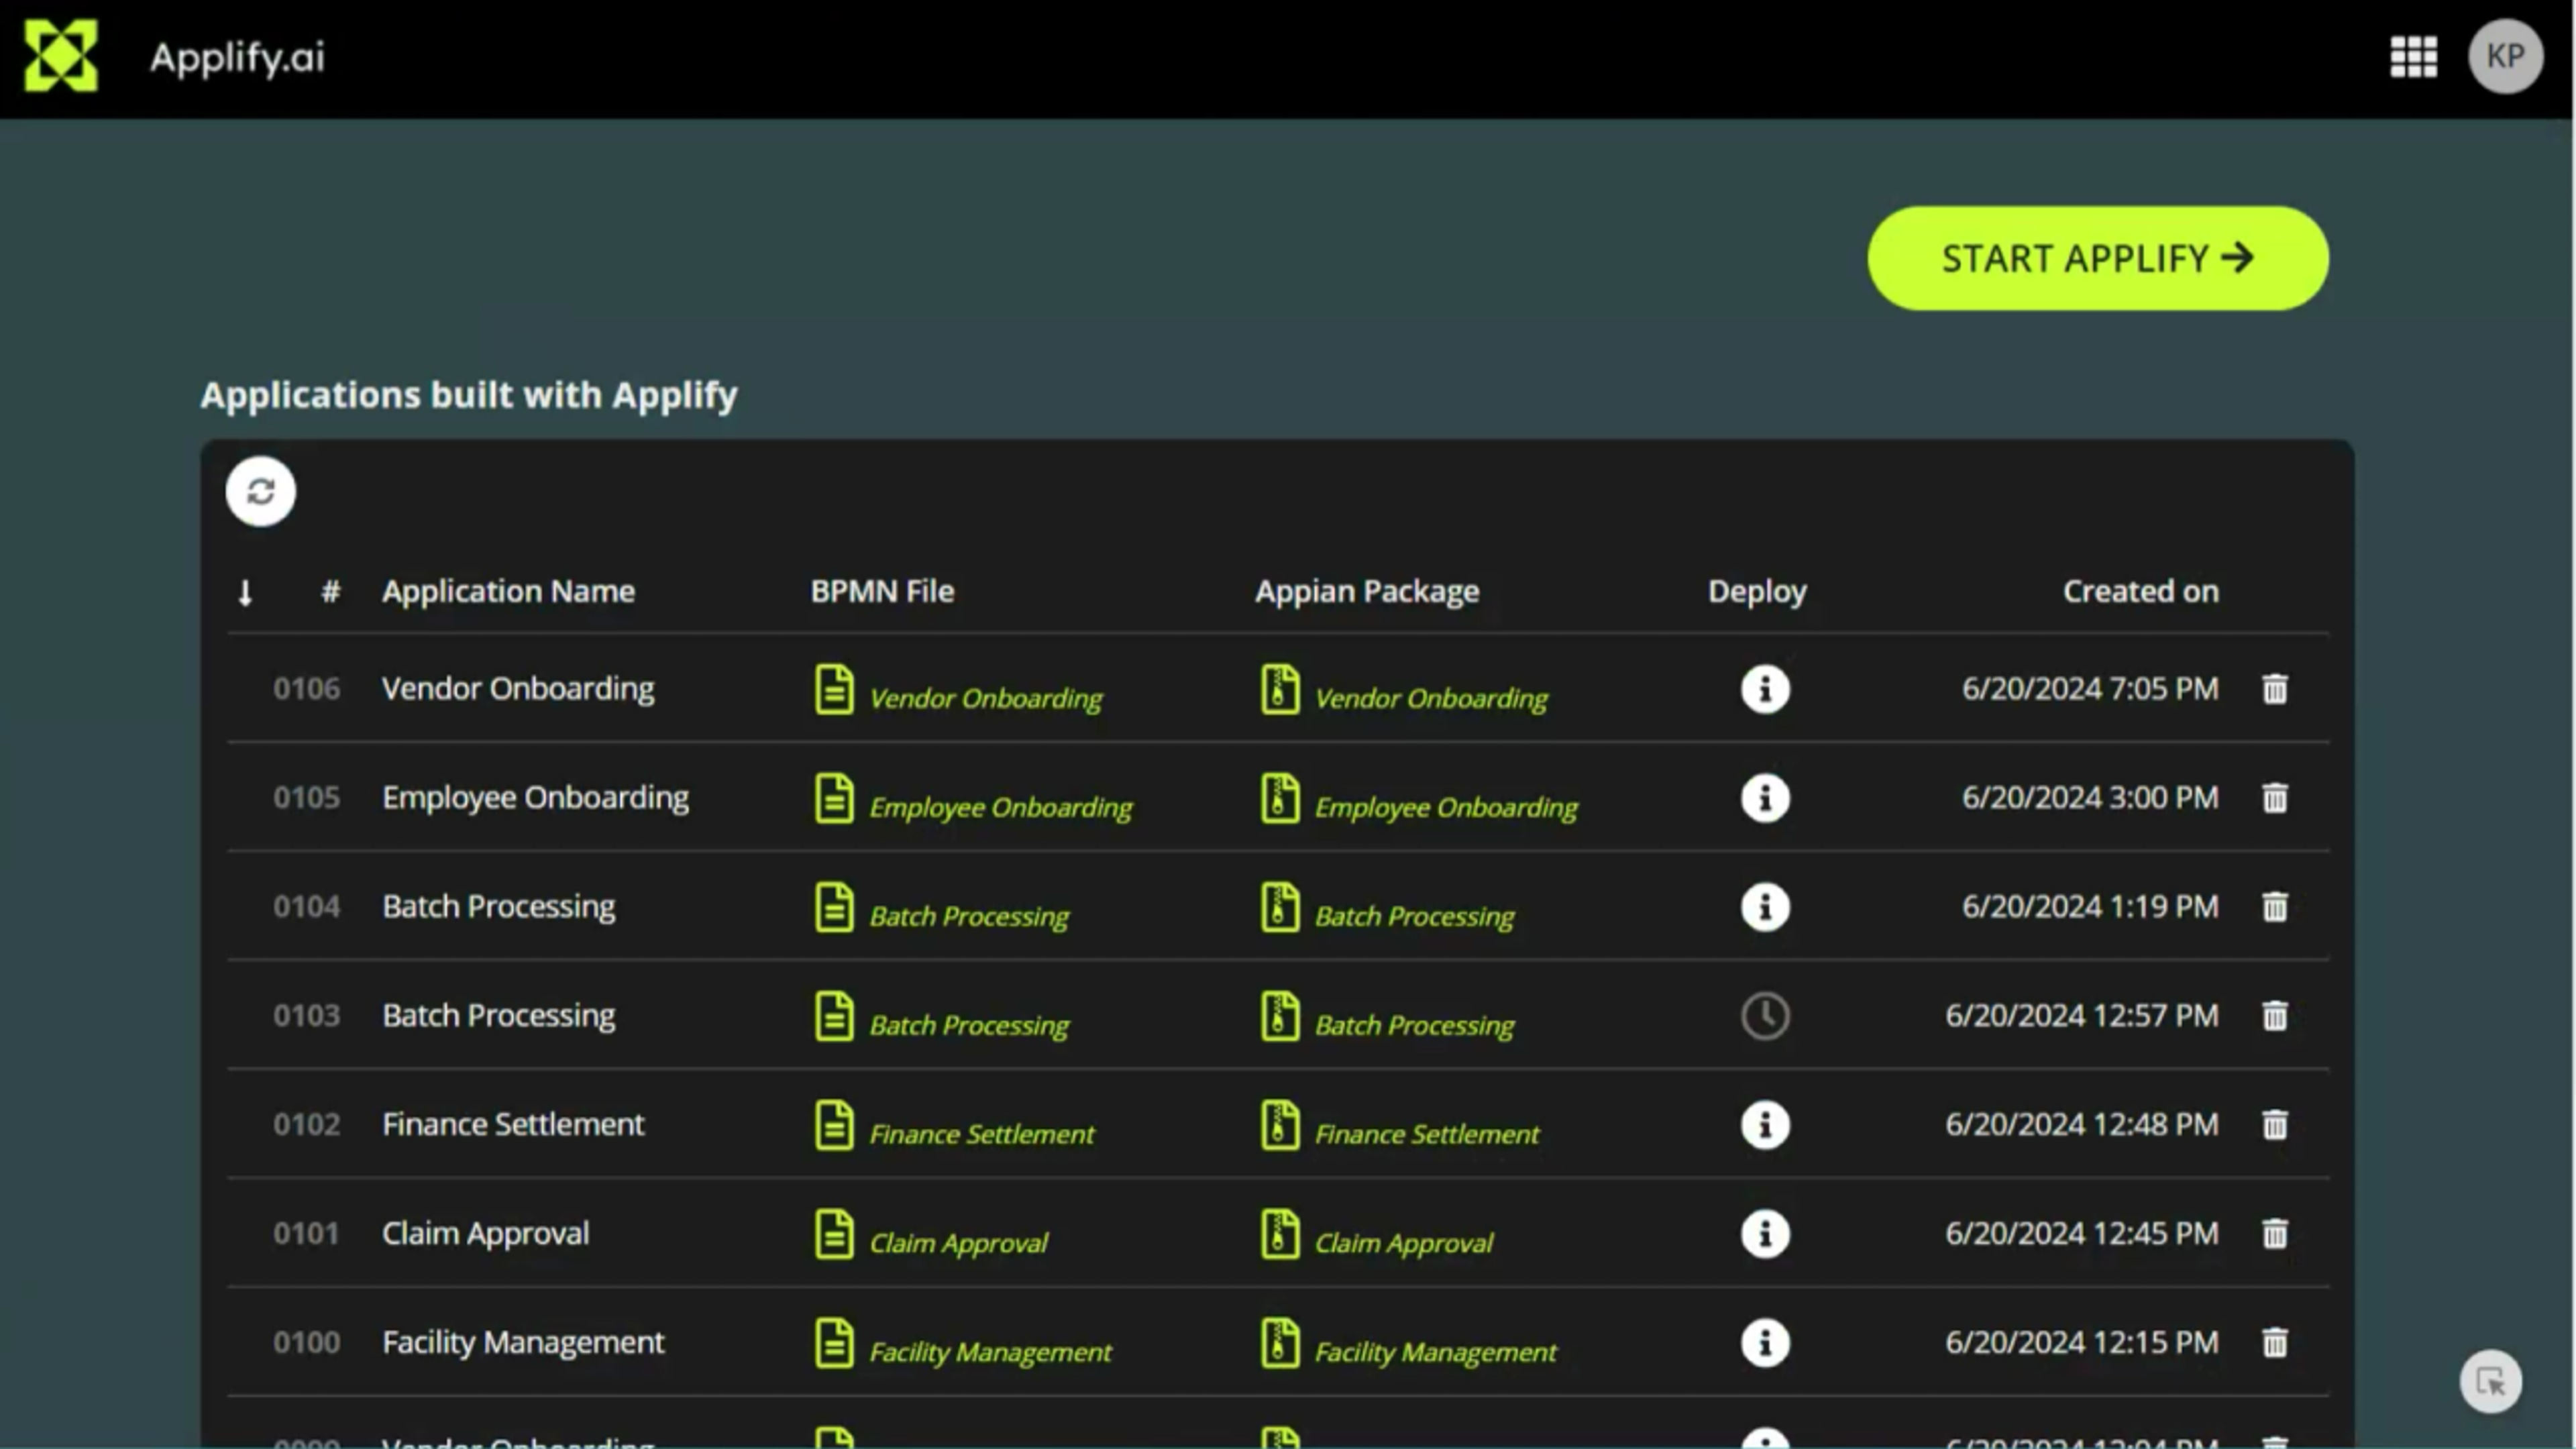Viewport: 2576px width, 1449px height.
Task: Click the START APPLIFY button
Action: 2097,258
